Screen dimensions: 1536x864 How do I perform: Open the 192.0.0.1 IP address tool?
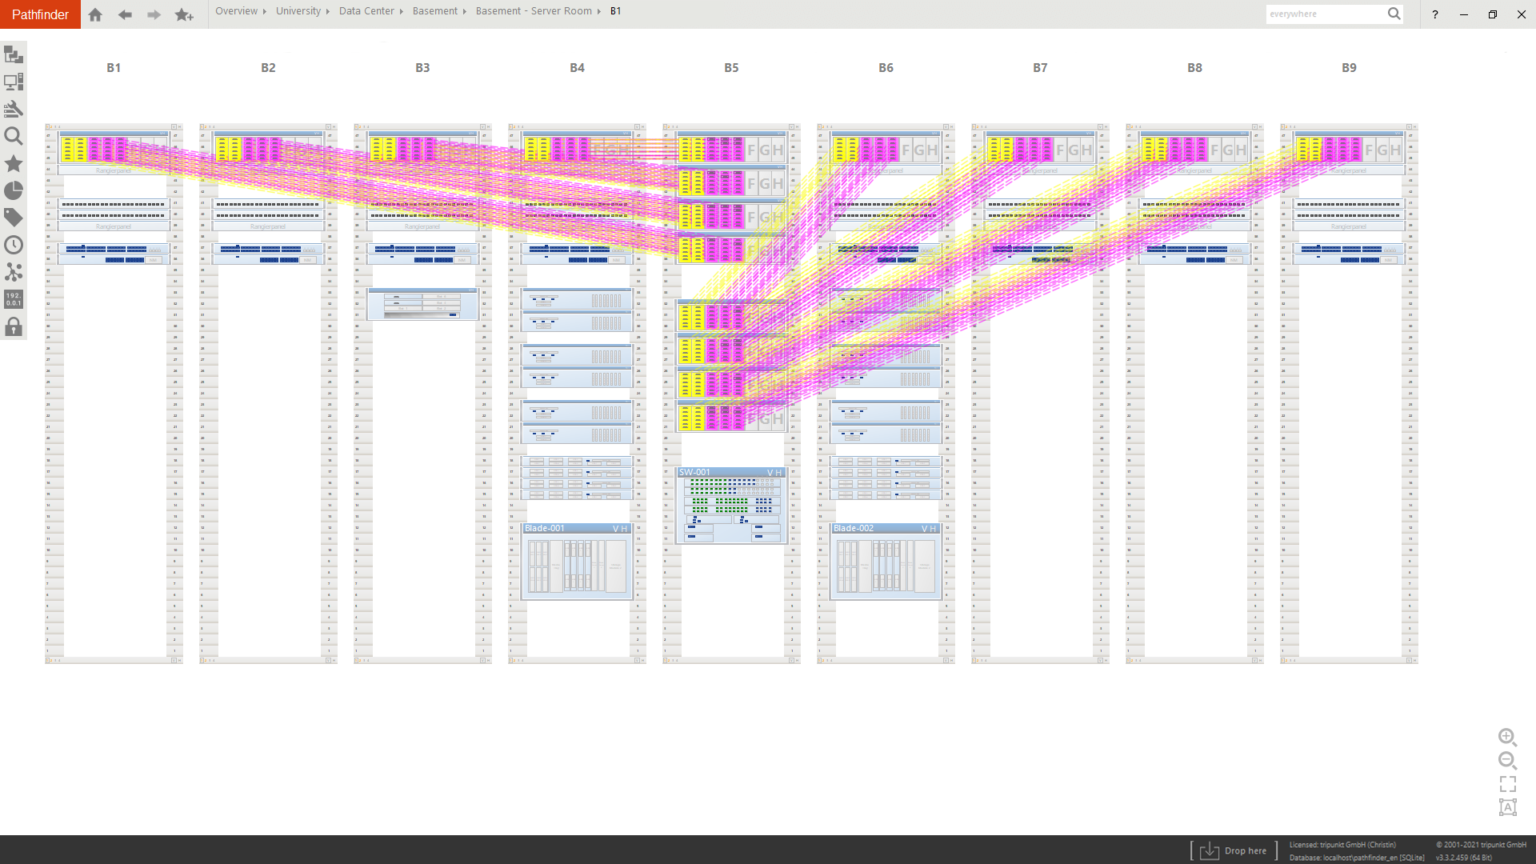click(13, 297)
